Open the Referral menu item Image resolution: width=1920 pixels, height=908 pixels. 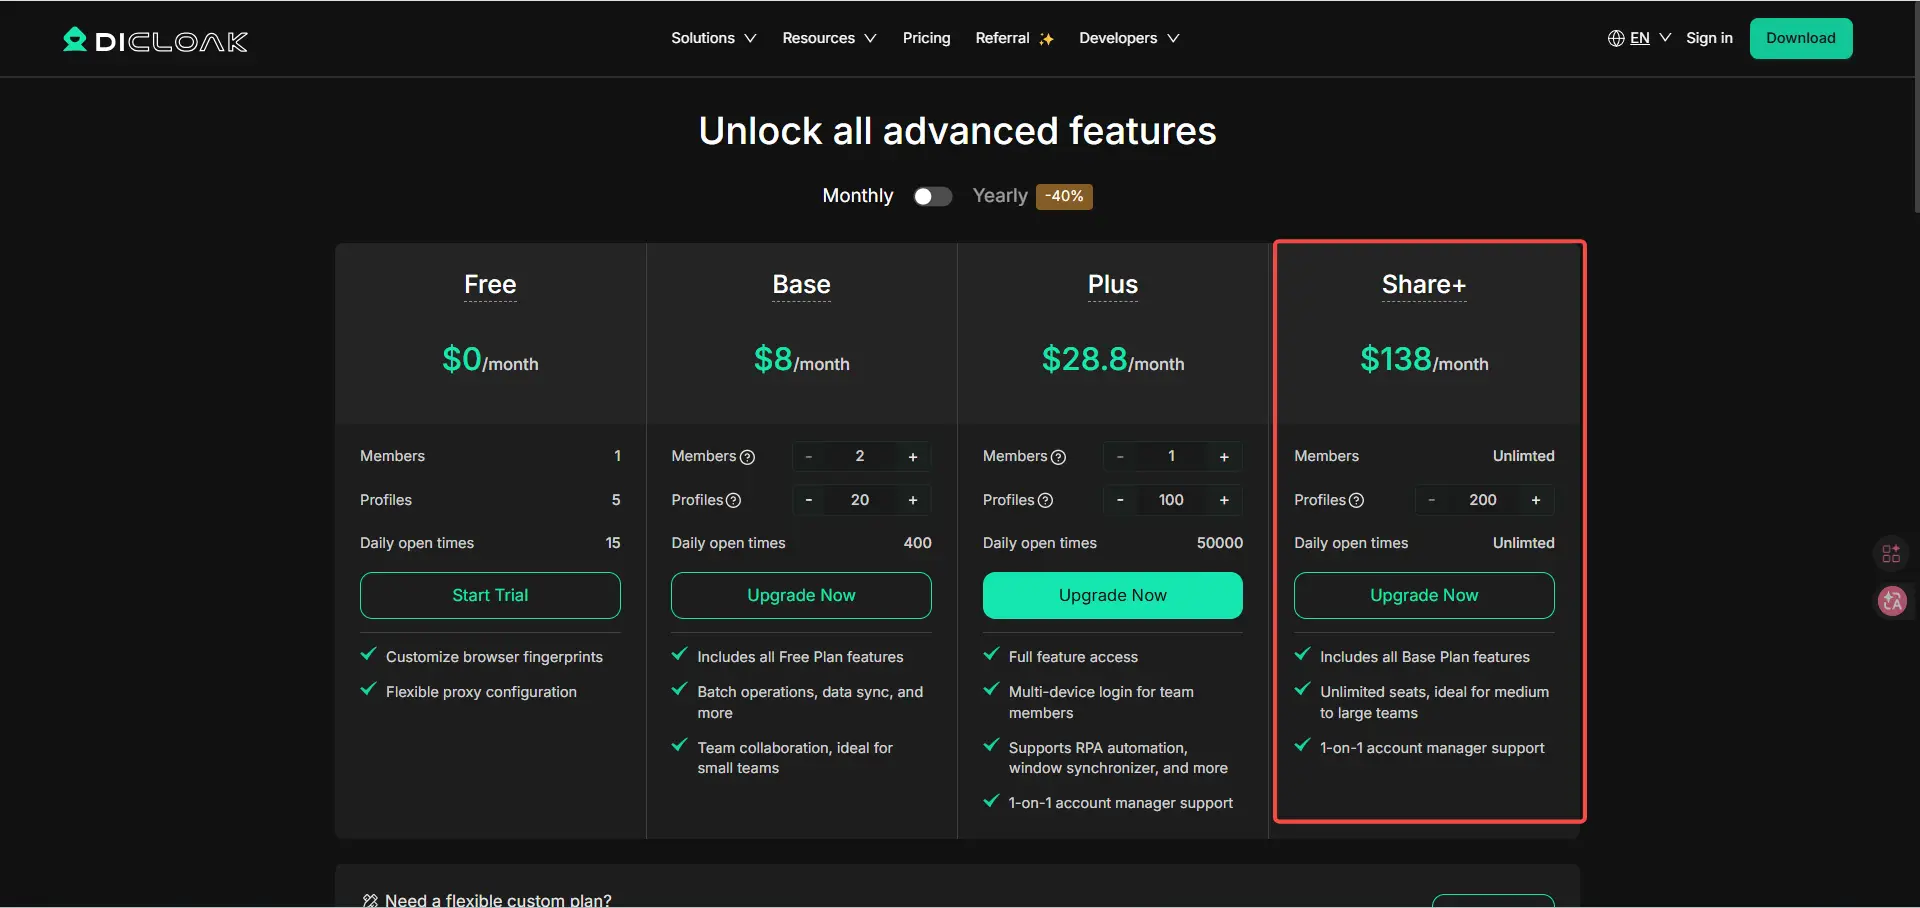pos(1014,38)
